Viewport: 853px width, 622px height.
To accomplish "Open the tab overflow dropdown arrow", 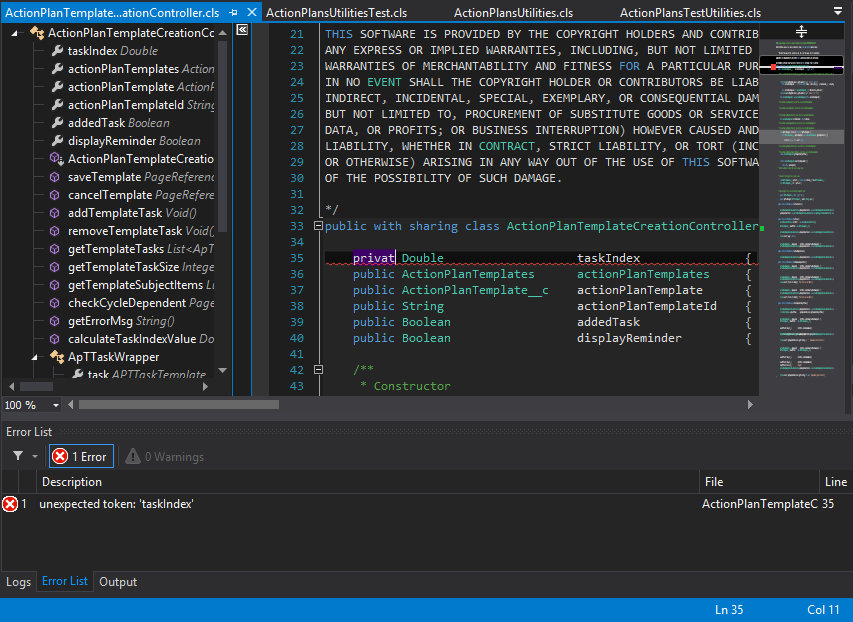I will pos(838,11).
